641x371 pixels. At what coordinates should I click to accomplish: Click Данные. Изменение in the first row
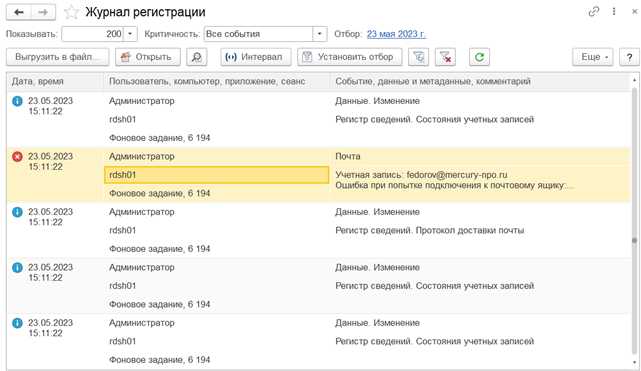point(377,101)
